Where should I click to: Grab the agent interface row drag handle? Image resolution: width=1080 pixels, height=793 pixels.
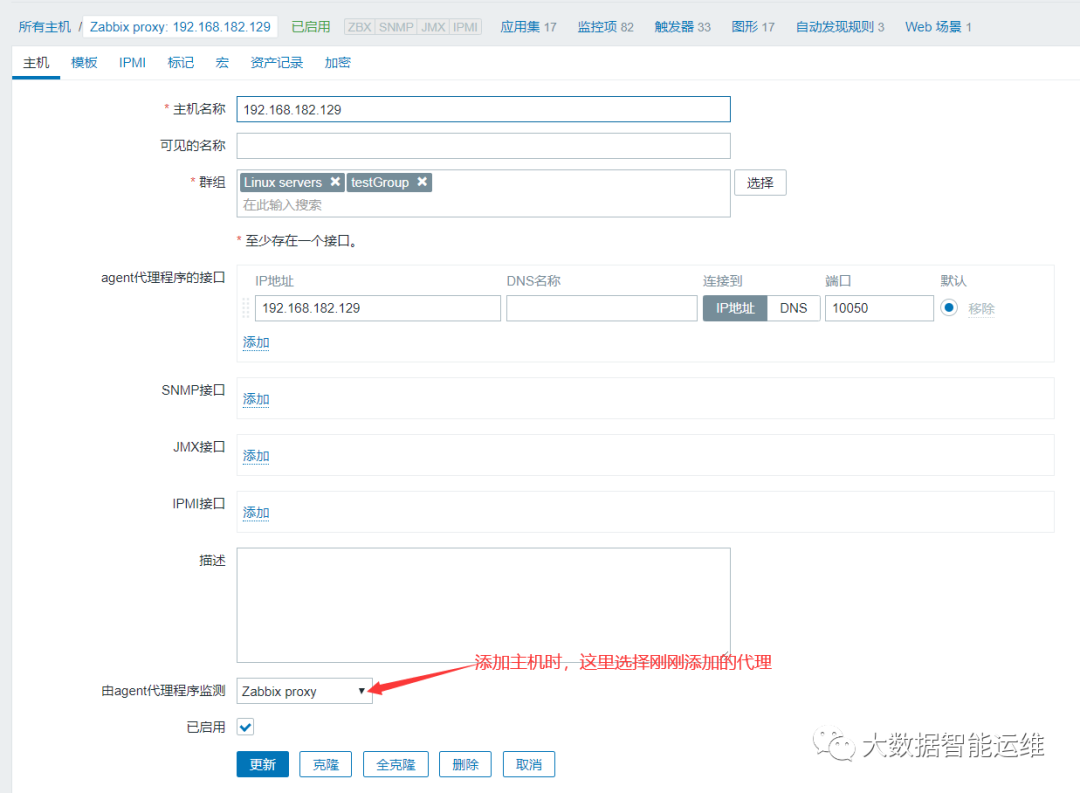coord(246,308)
